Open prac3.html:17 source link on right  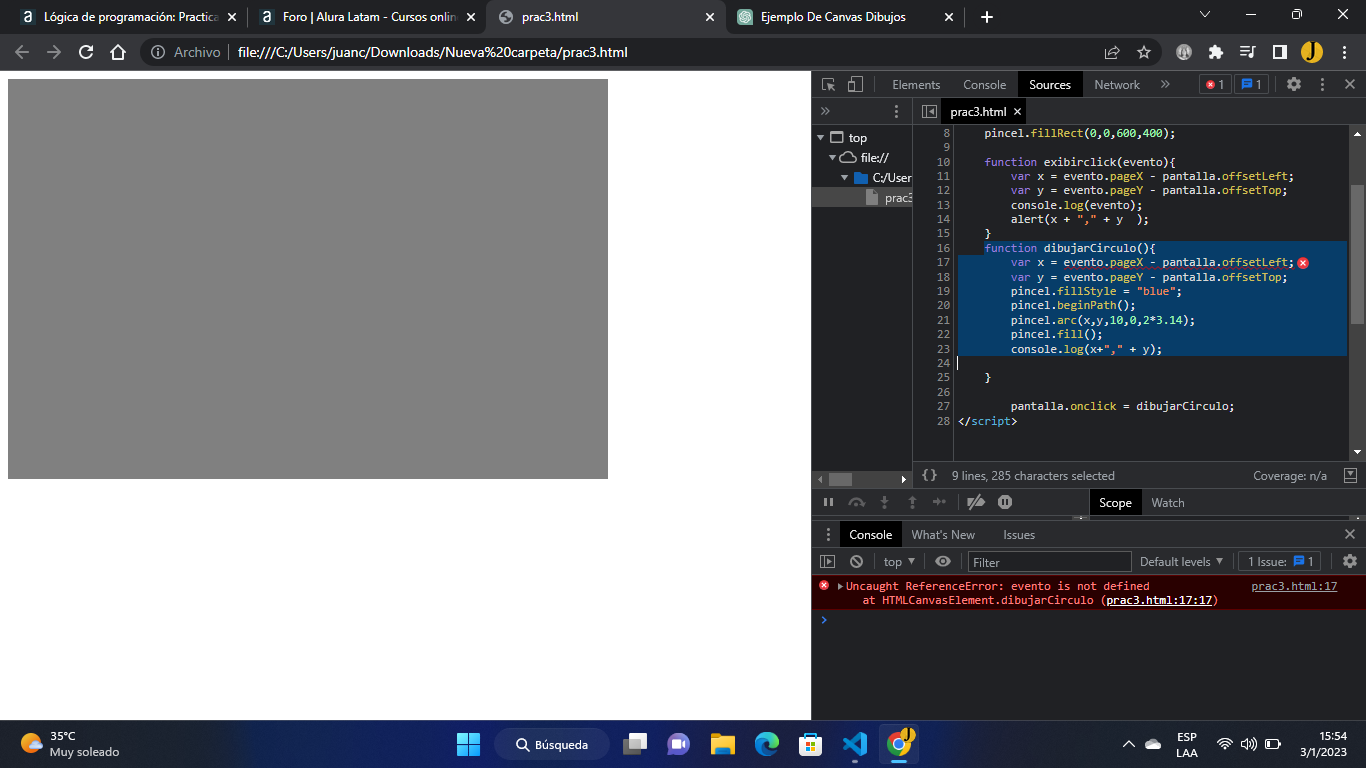[x=1294, y=586]
